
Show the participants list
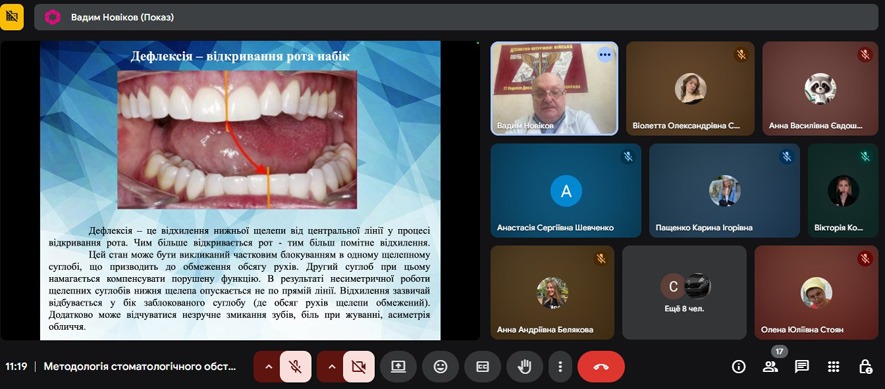770,366
